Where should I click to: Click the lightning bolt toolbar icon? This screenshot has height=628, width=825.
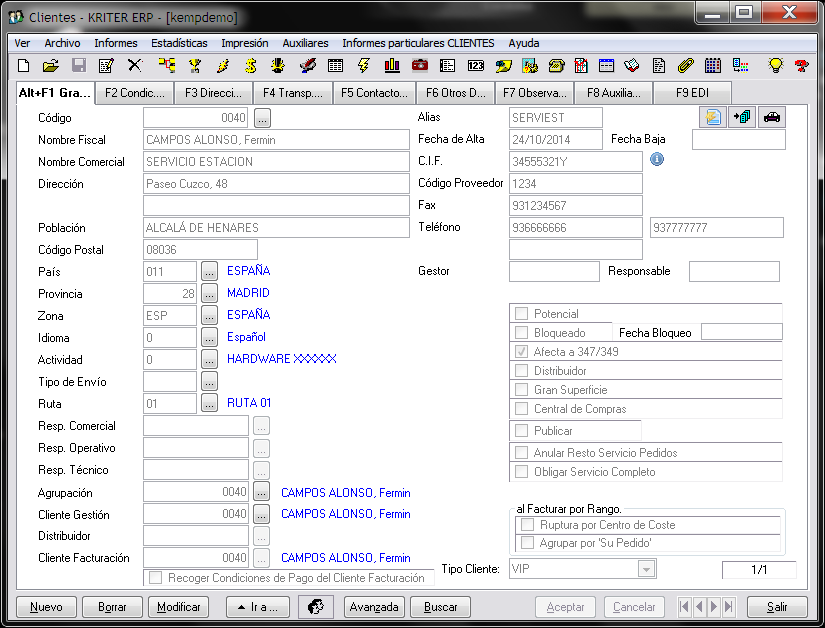point(364,66)
